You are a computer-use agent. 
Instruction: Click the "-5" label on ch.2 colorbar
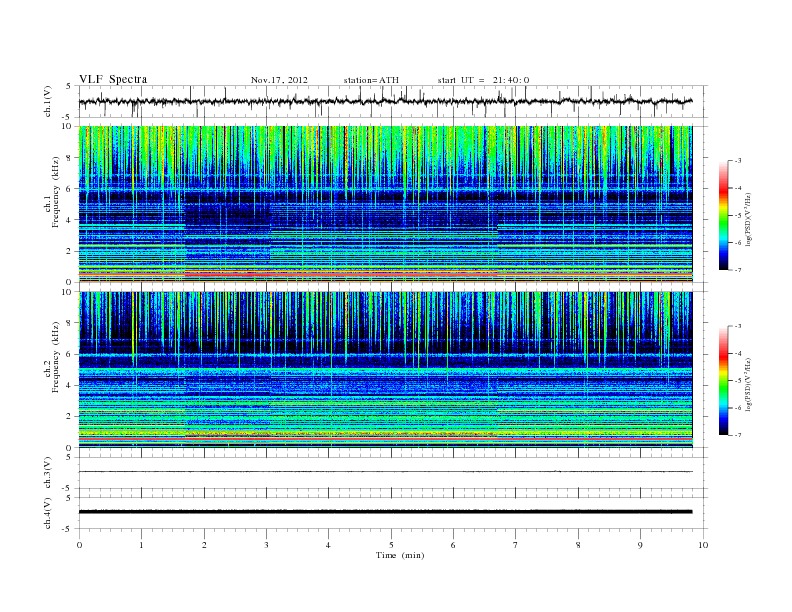738,380
